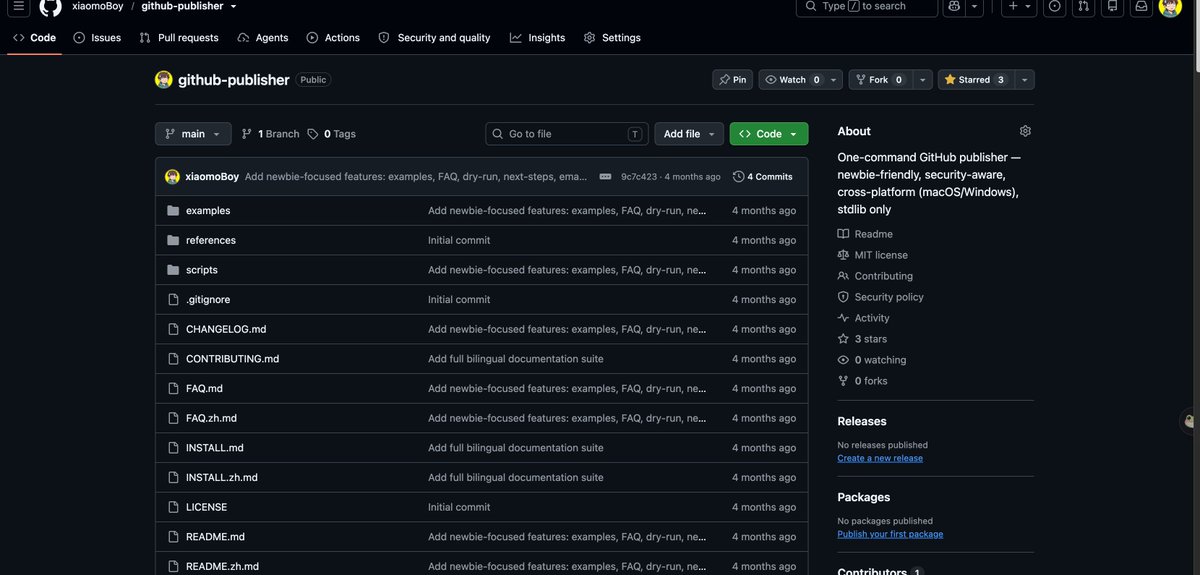Pin the repository with Pin button
This screenshot has height=575, width=1200.
click(733, 80)
